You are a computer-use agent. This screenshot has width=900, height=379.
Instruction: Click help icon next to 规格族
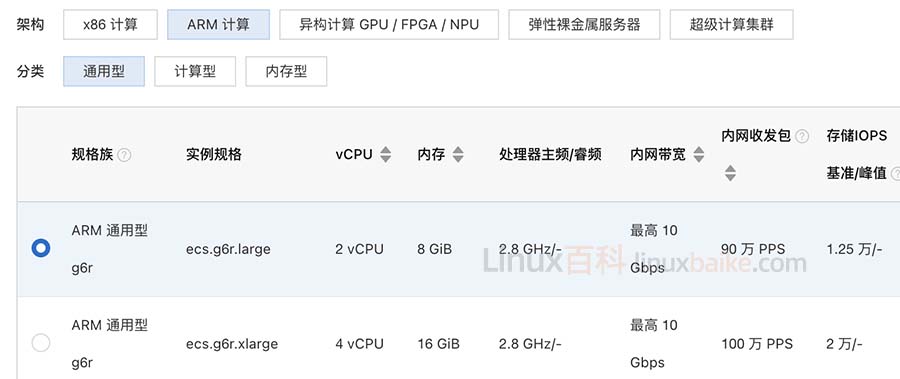(x=124, y=155)
